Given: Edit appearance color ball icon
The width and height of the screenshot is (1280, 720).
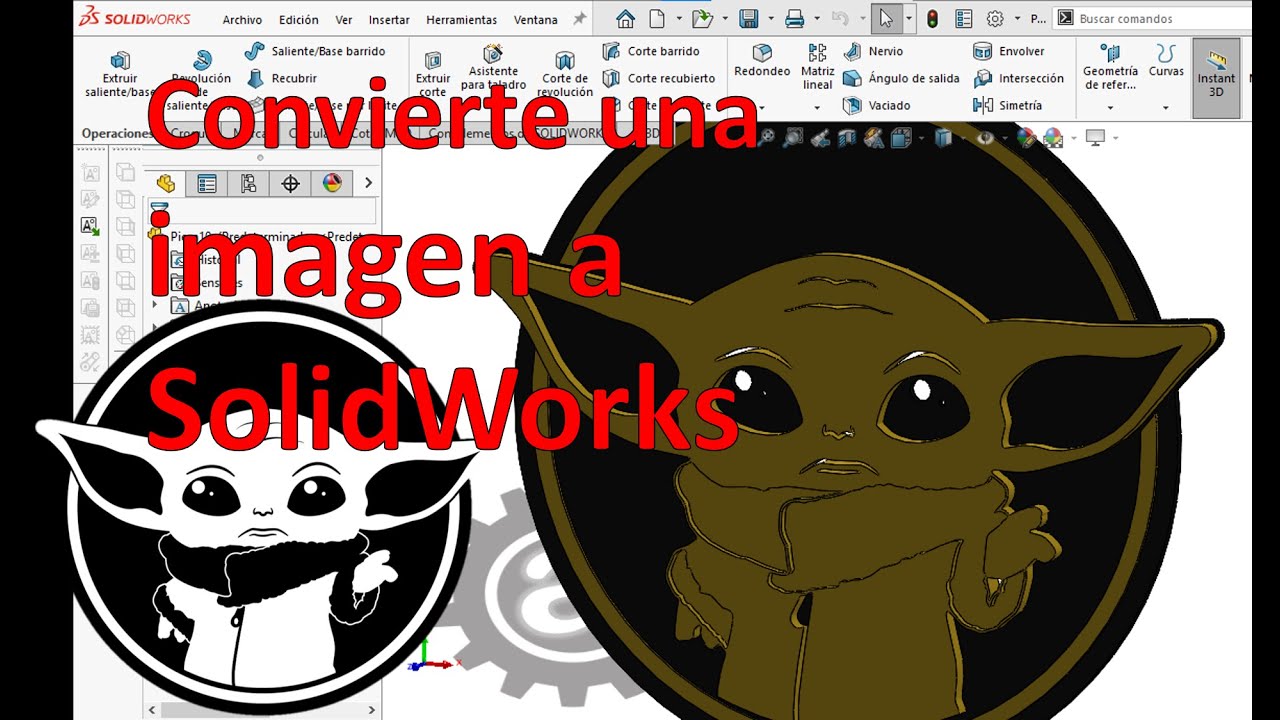Looking at the screenshot, I should point(1026,138).
